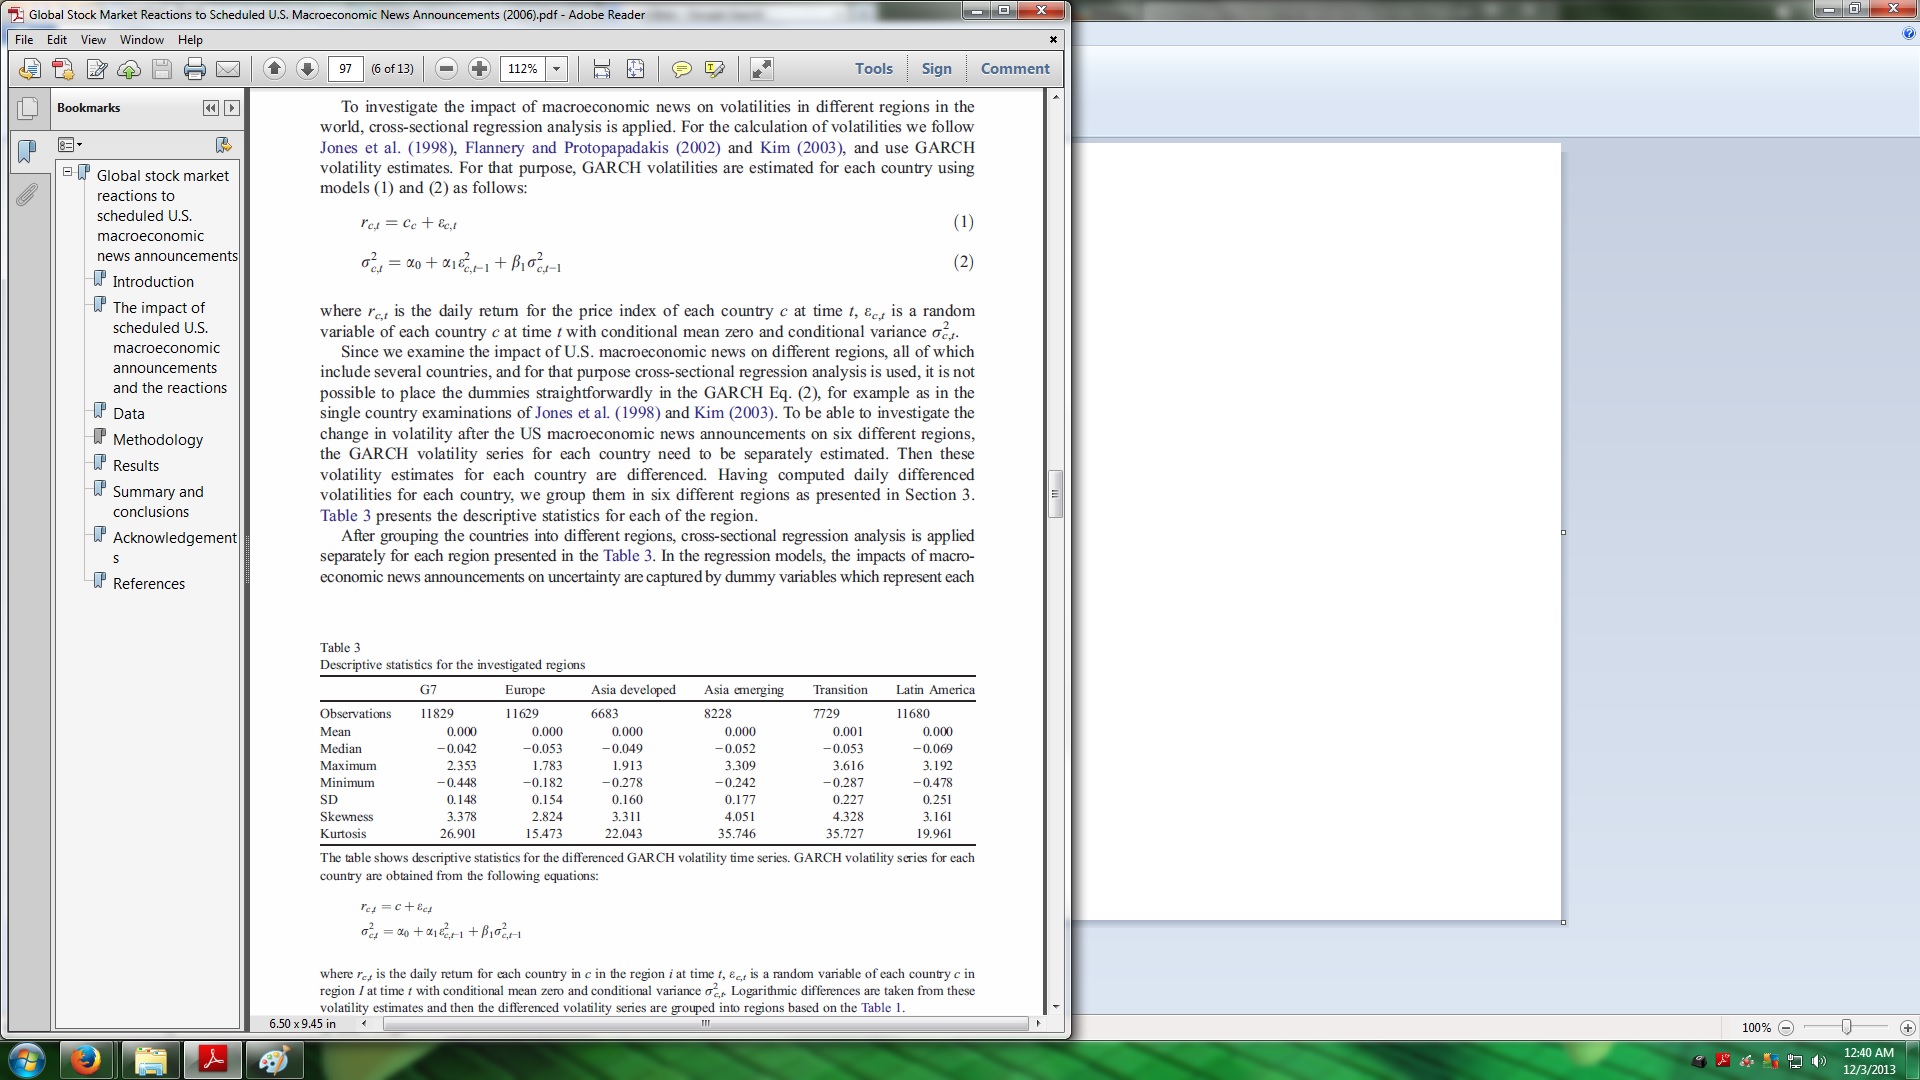This screenshot has height=1080, width=1920.
Task: Click the create PDF online toolbar icon
Action: [x=30, y=69]
